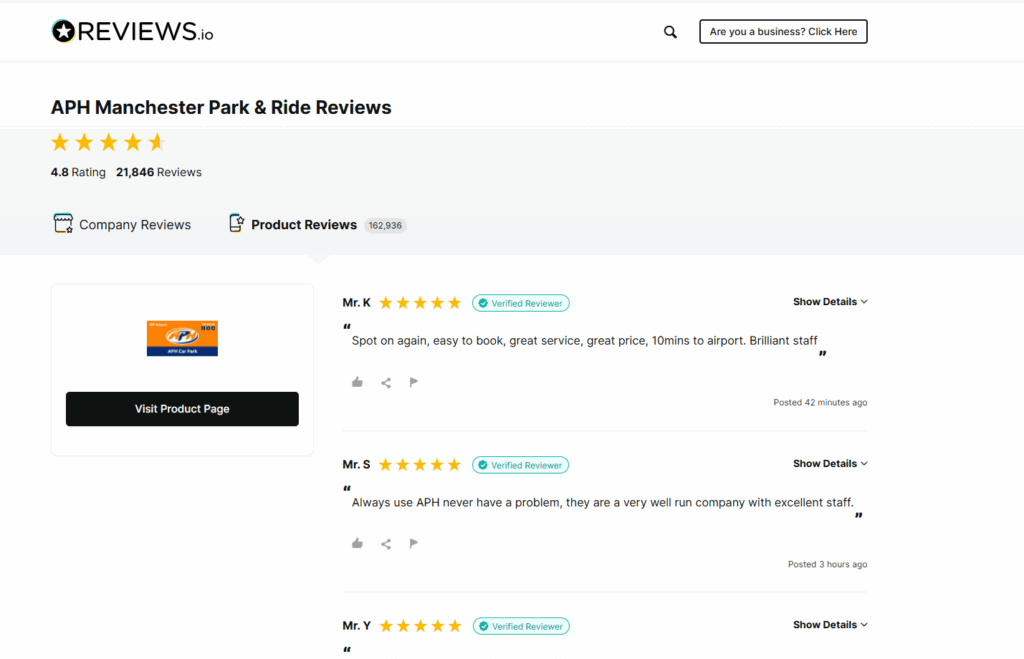
Task: Click the 4.8 star rating display
Action: click(108, 142)
